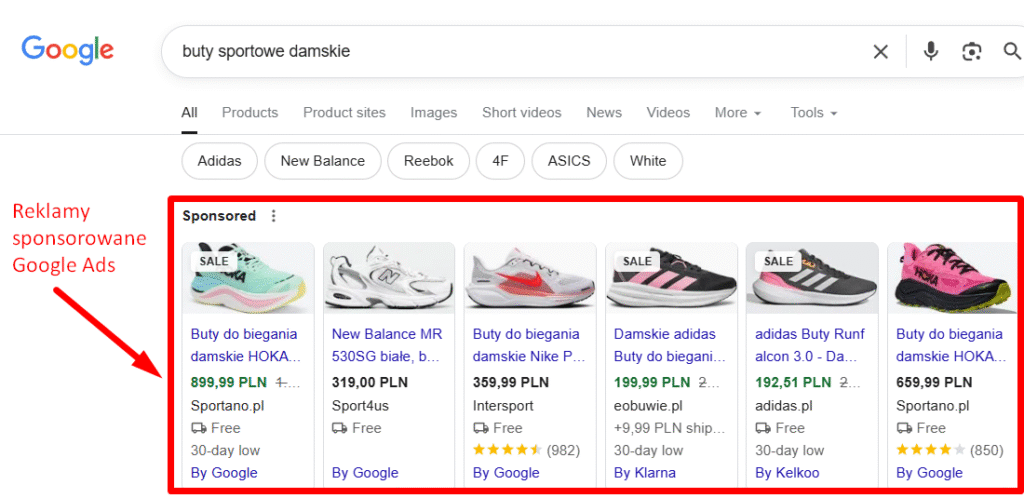The width and height of the screenshot is (1024, 498).
Task: Open the white New Balance shoe image
Action: (389, 278)
